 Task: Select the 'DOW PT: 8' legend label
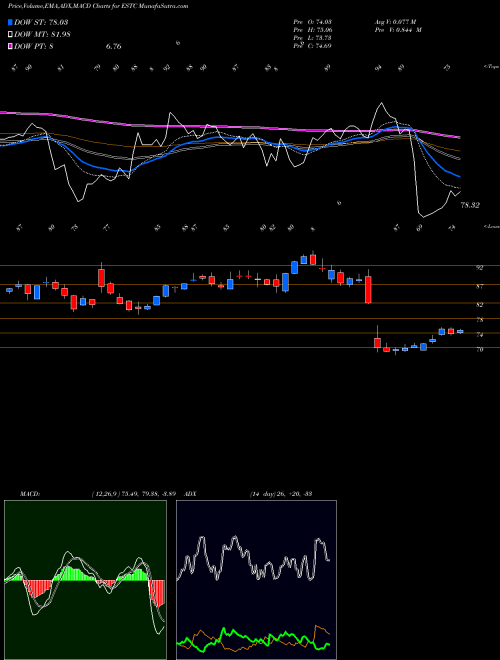pyautogui.click(x=34, y=46)
